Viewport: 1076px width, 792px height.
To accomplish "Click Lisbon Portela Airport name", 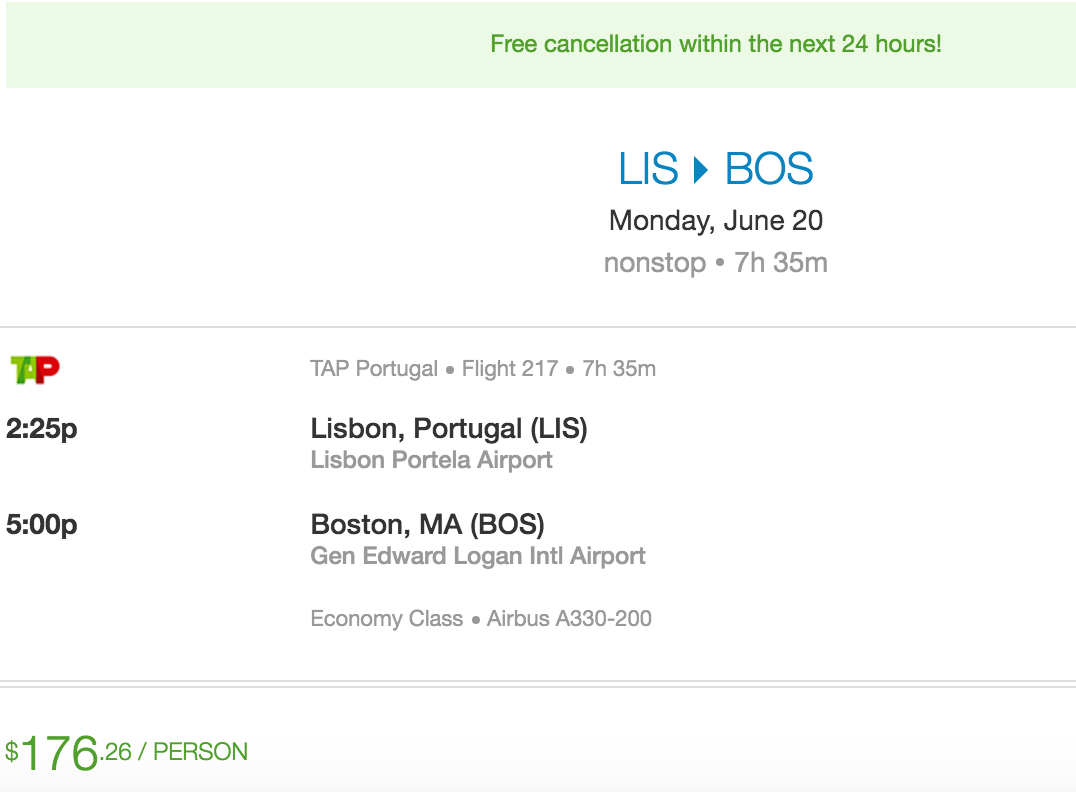I will point(431,460).
